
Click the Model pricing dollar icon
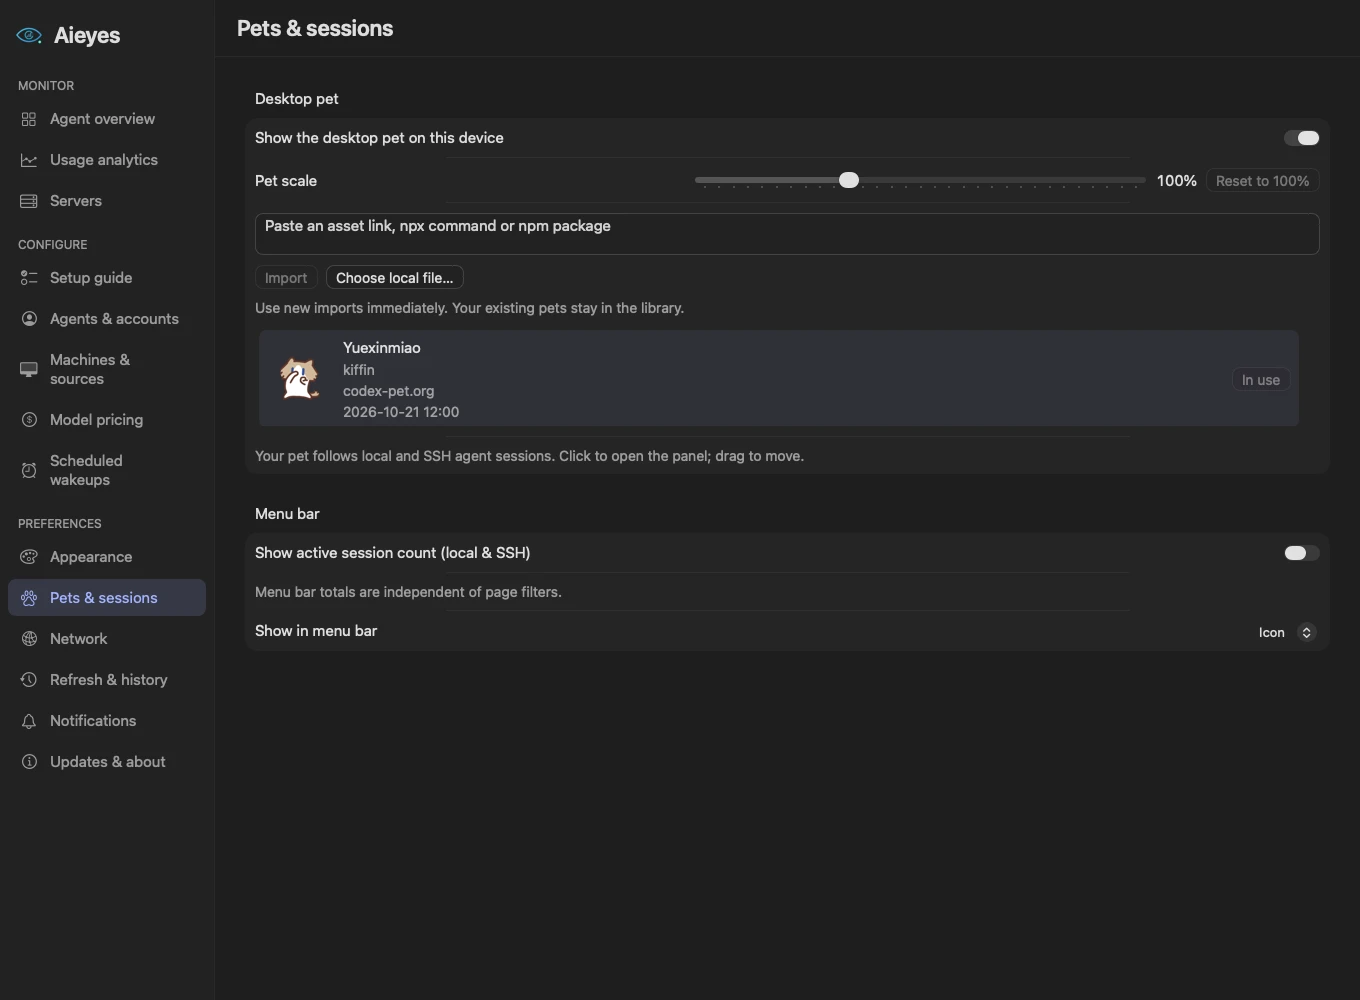(x=29, y=420)
